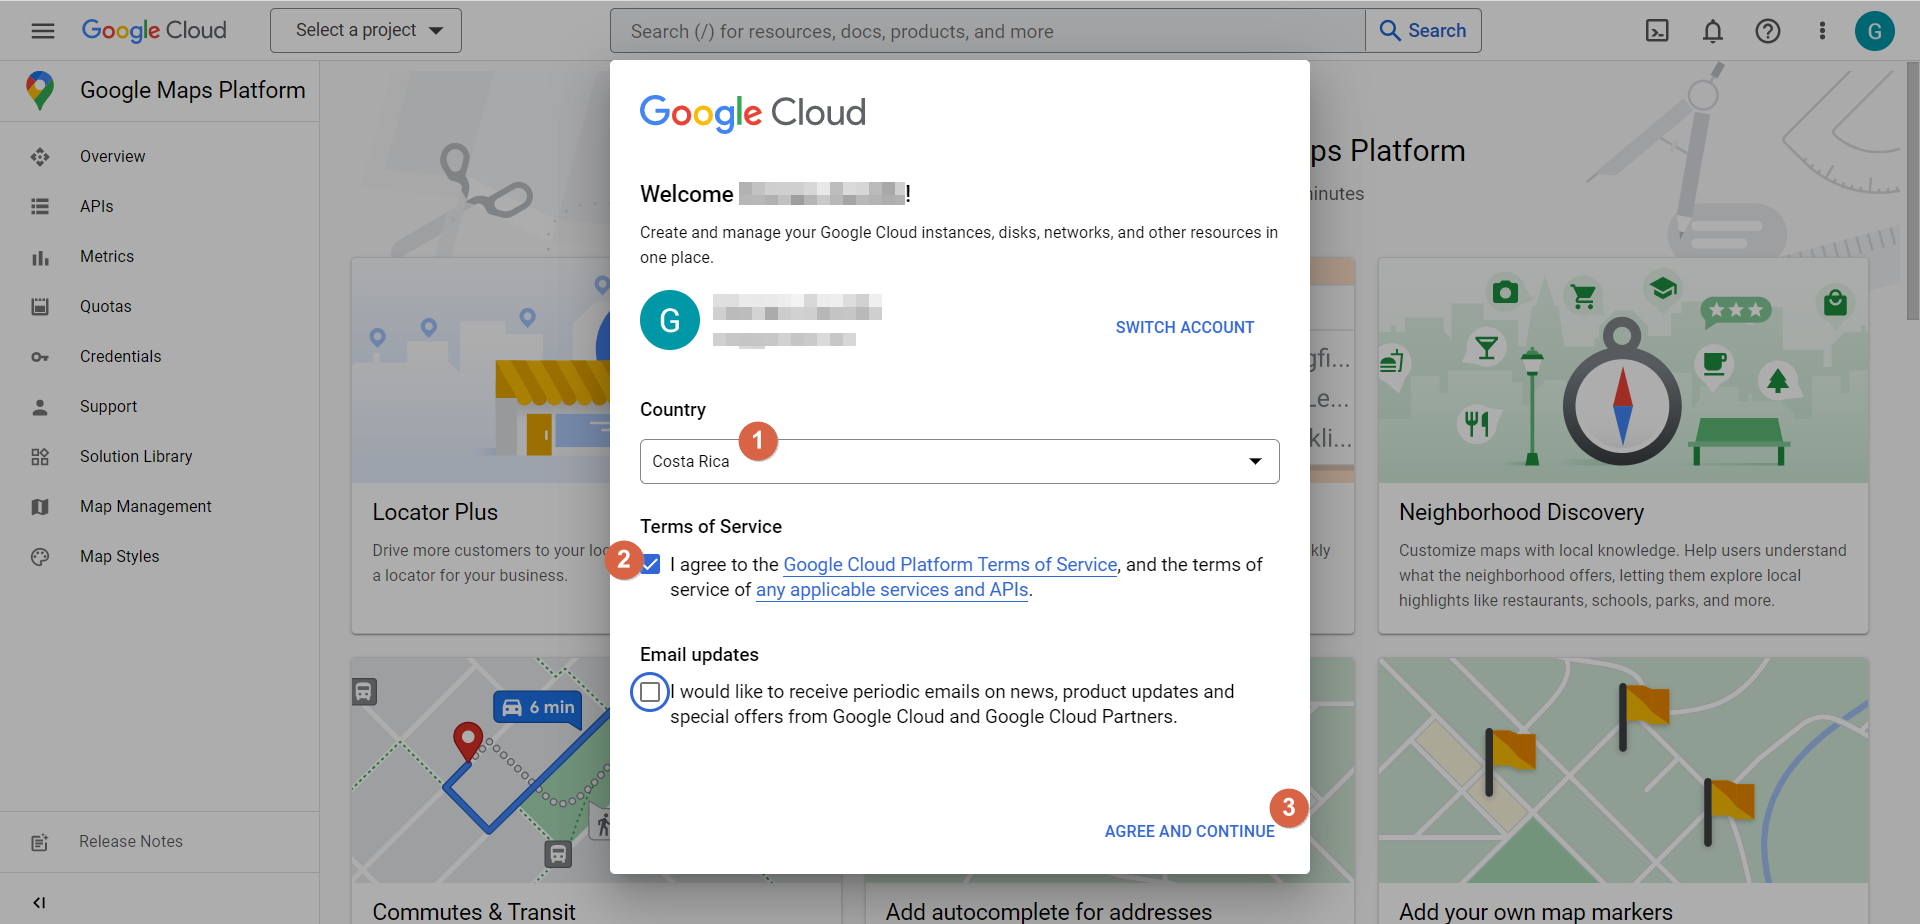Click the Release Notes document icon
The height and width of the screenshot is (924, 1920).
pos(40,842)
